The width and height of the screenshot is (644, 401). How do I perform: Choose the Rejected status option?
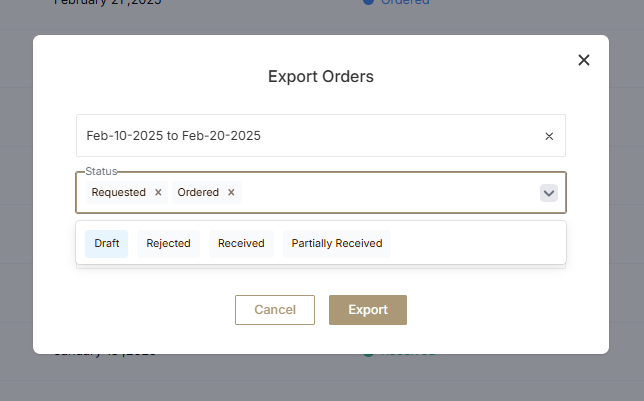point(169,243)
